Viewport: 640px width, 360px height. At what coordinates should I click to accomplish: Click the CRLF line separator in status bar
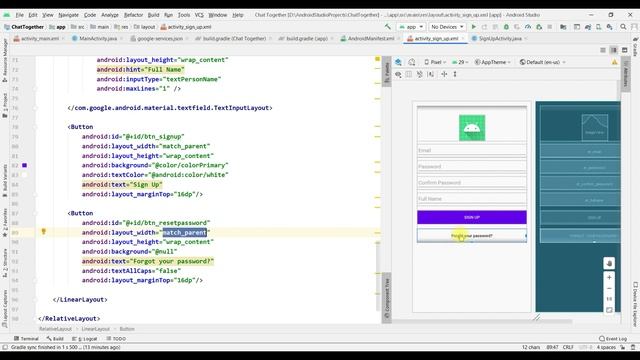pos(568,347)
